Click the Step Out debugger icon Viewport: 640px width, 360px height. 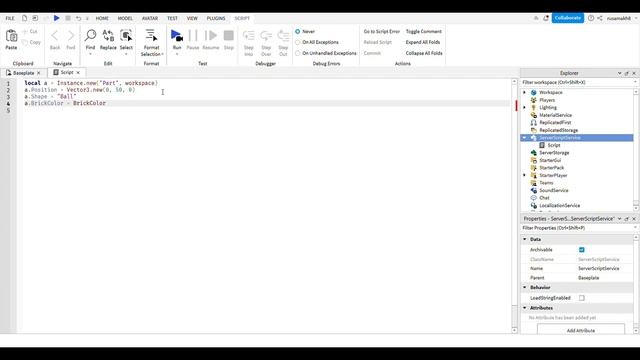(x=283, y=36)
